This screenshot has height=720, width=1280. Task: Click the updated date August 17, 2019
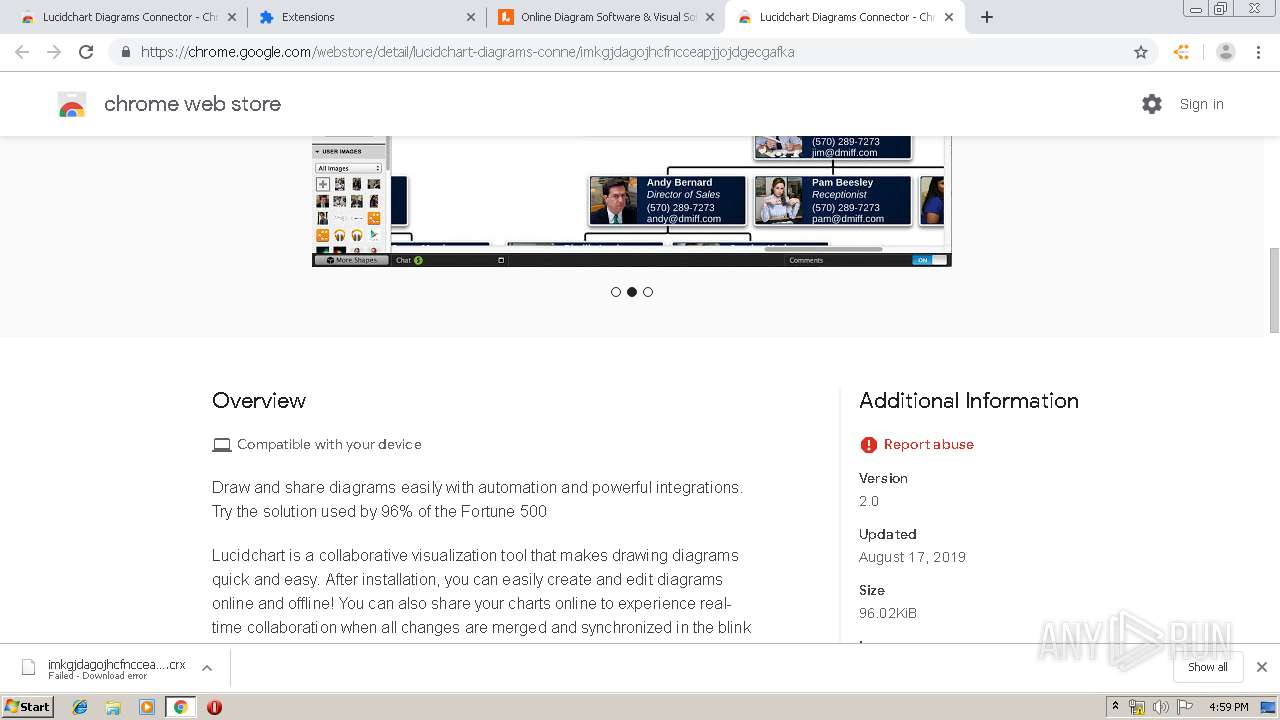tap(912, 557)
